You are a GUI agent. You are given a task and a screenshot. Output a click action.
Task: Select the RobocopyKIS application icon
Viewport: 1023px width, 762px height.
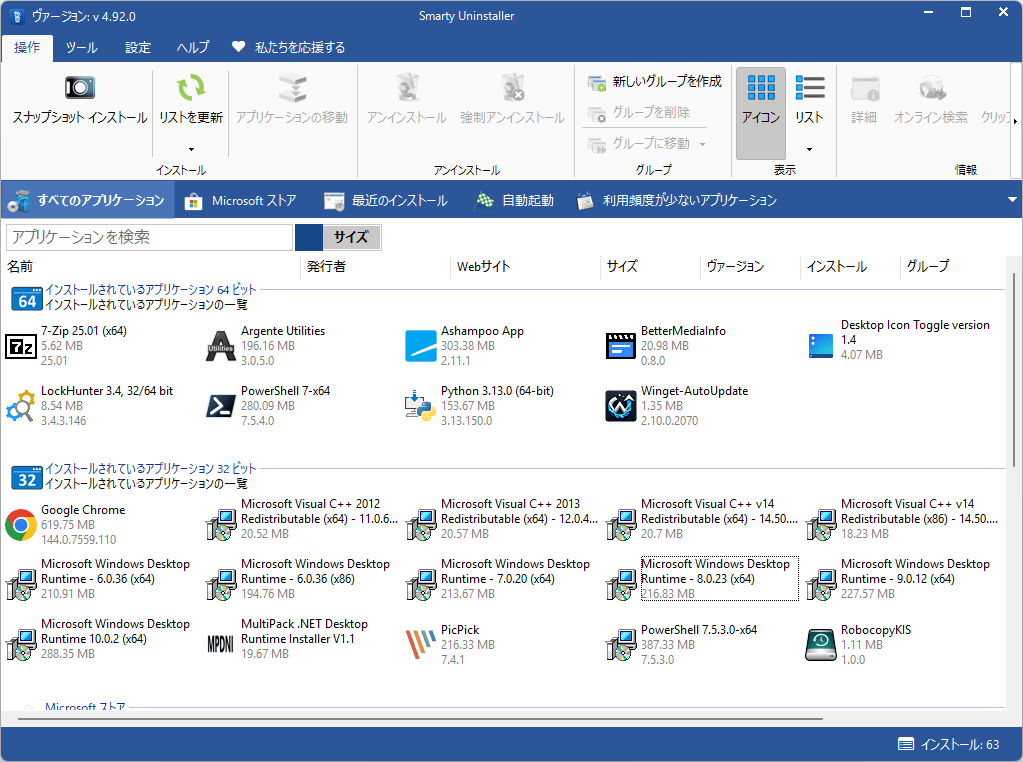pyautogui.click(x=820, y=645)
